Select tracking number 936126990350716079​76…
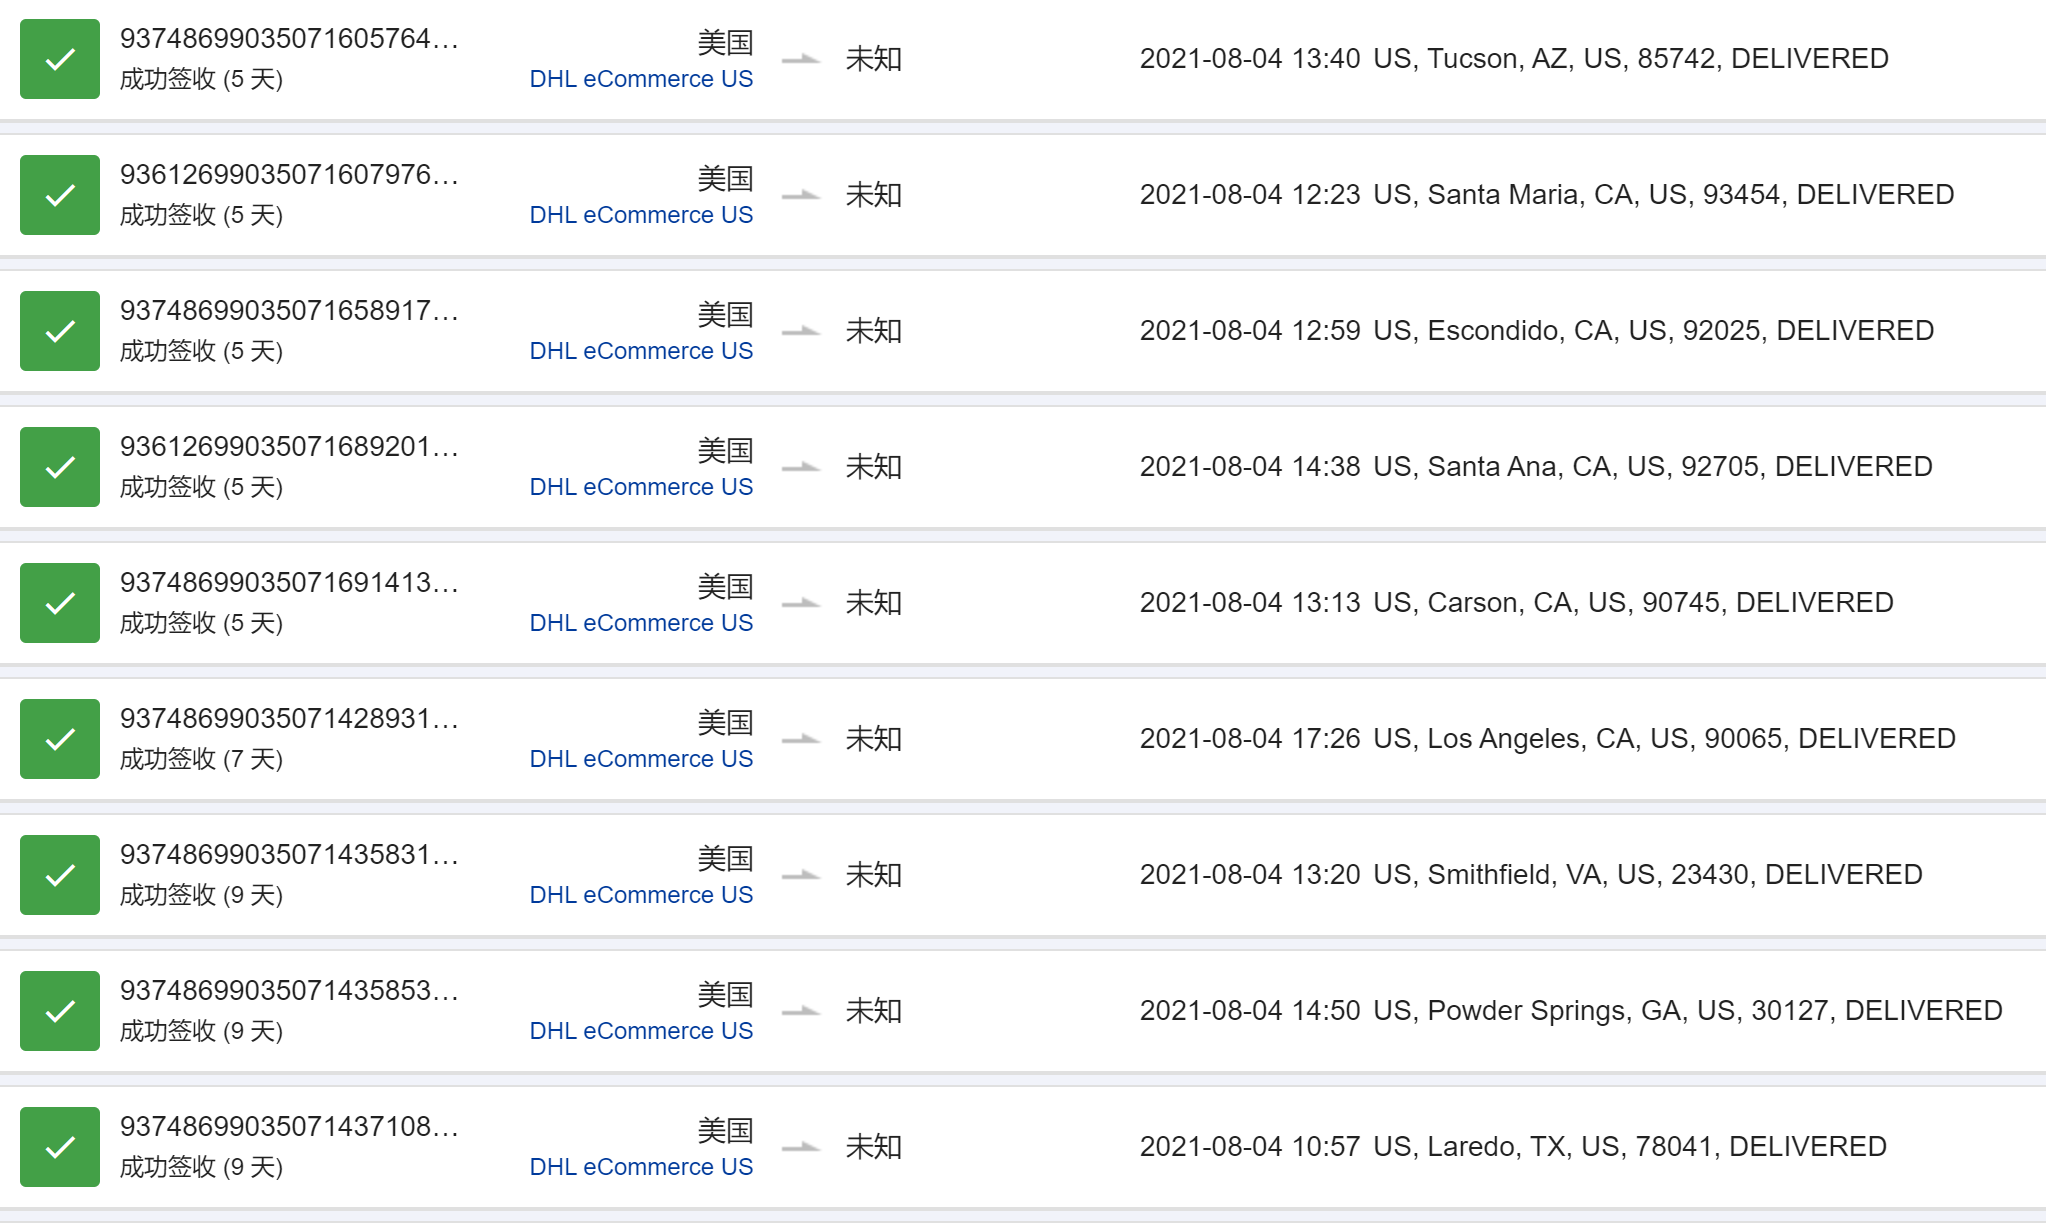 pos(289,175)
